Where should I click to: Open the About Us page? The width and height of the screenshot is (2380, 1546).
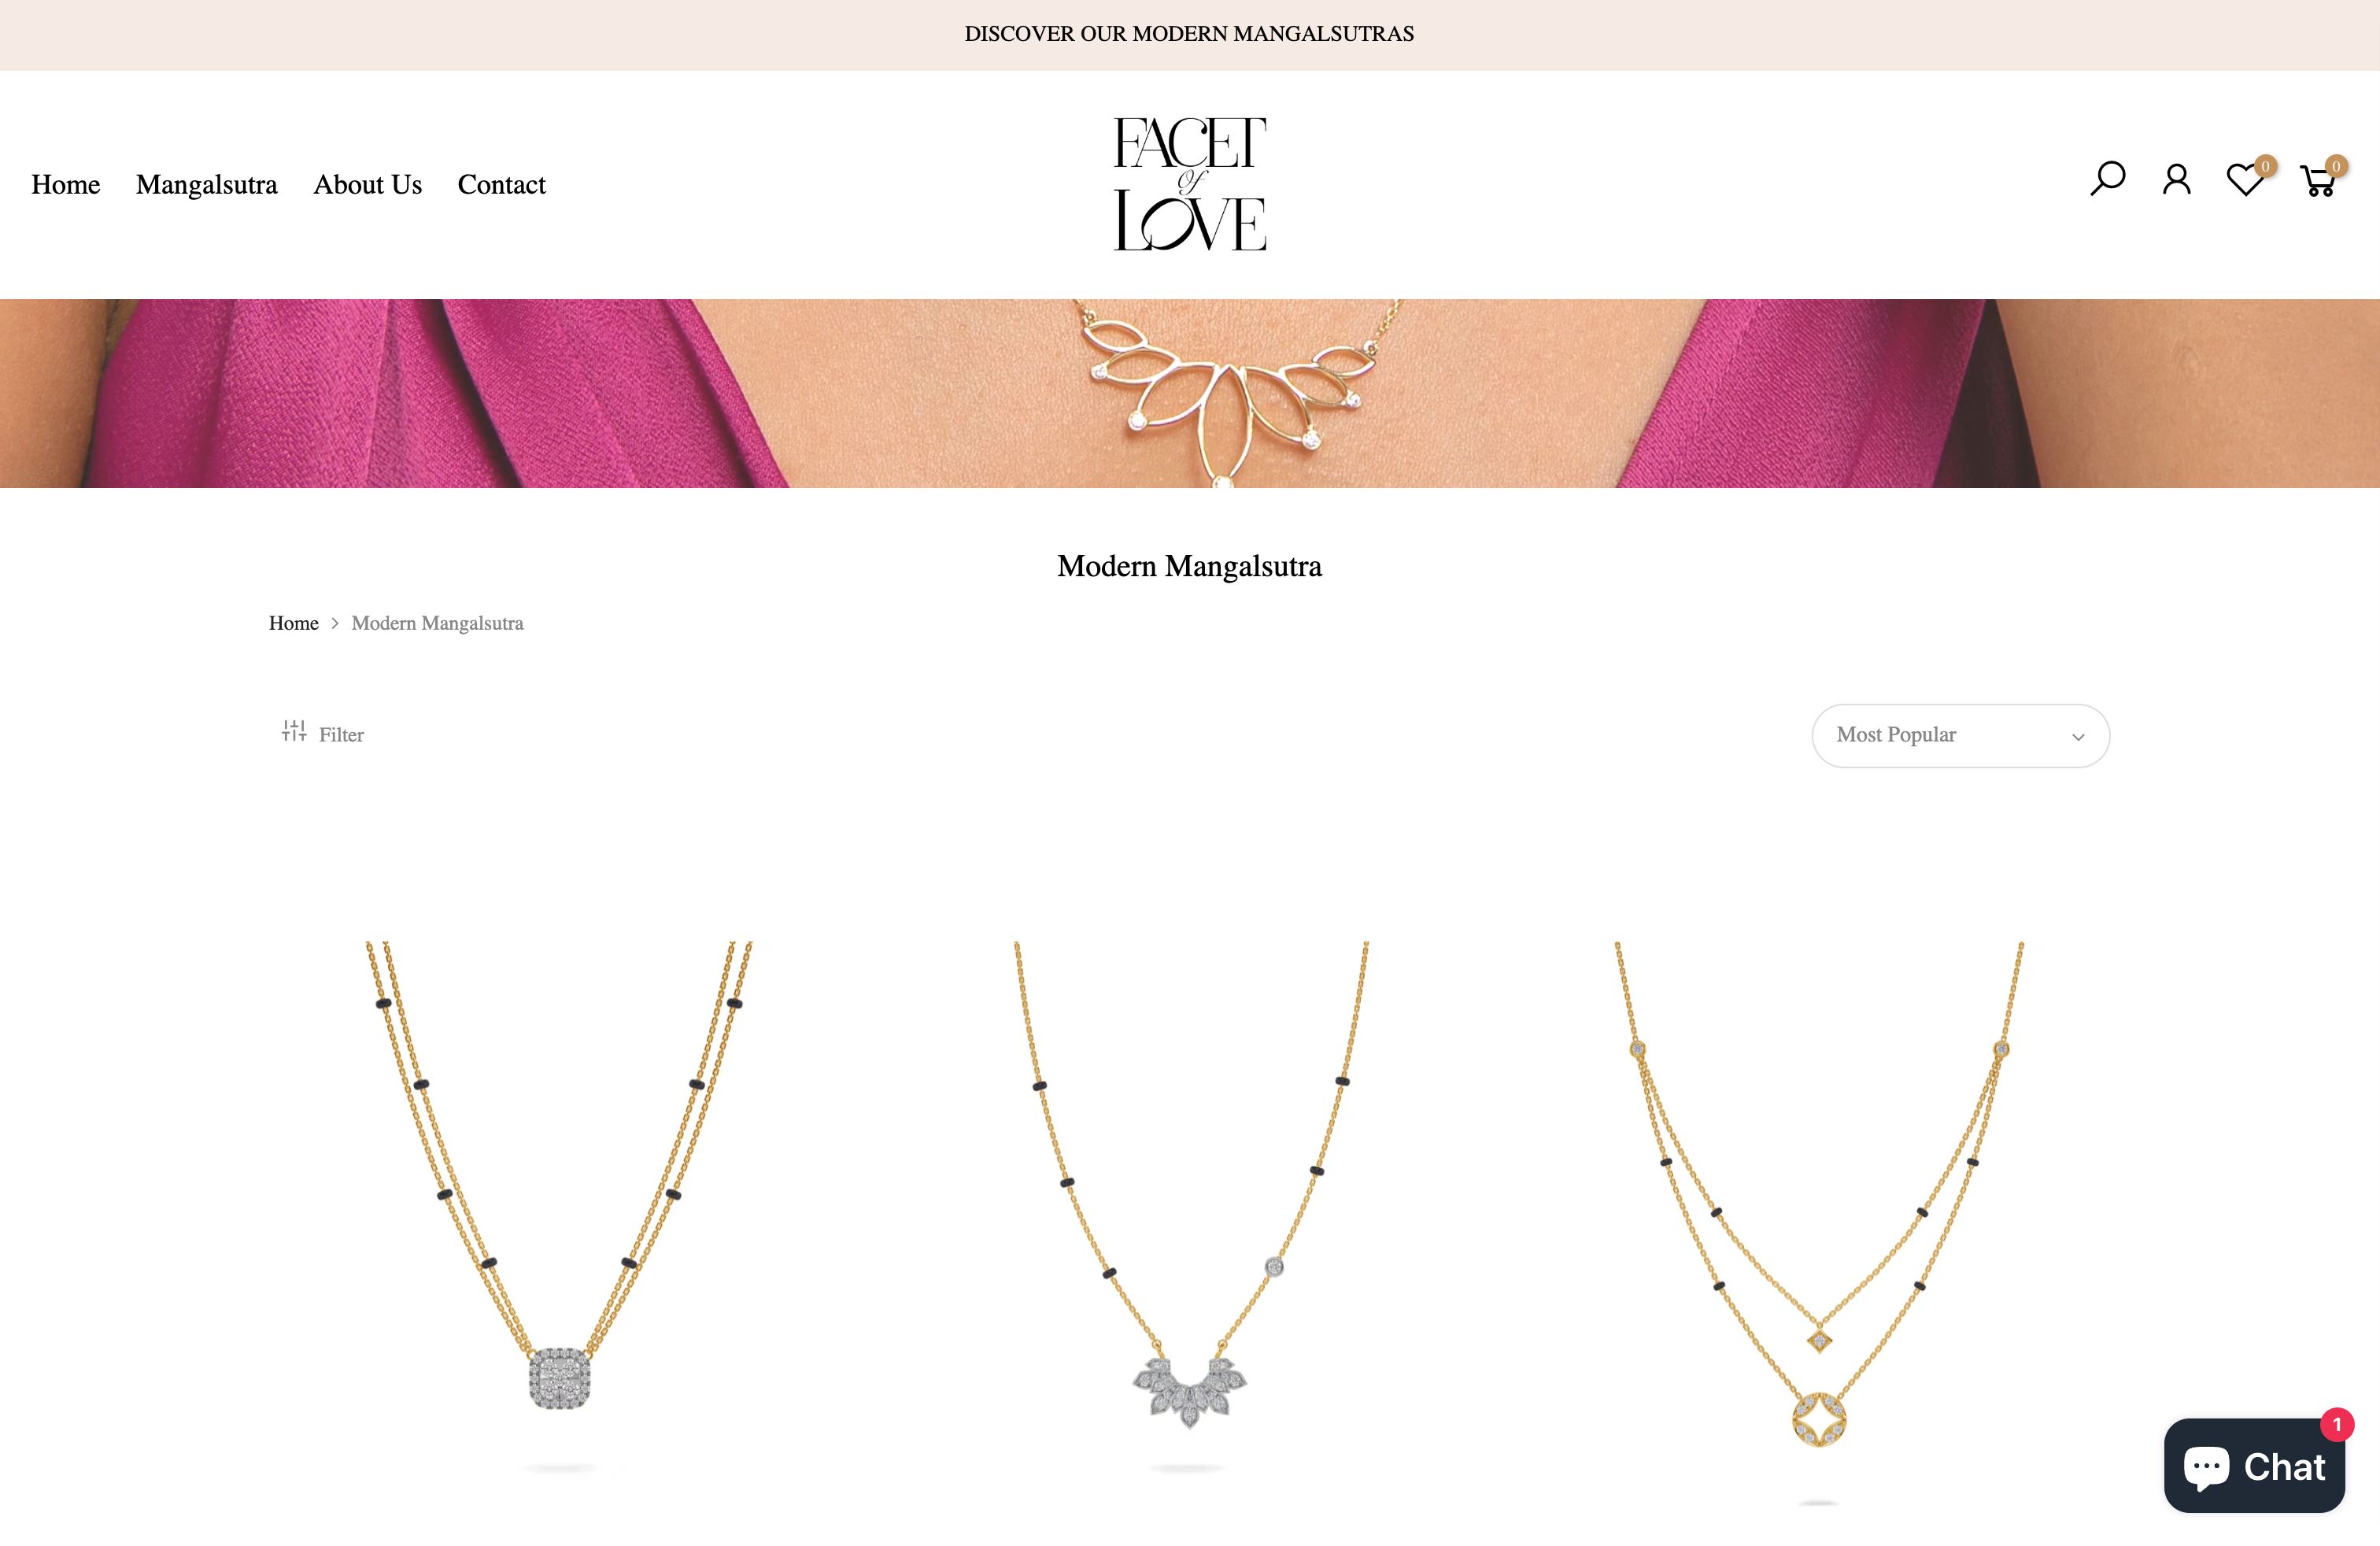tap(368, 185)
